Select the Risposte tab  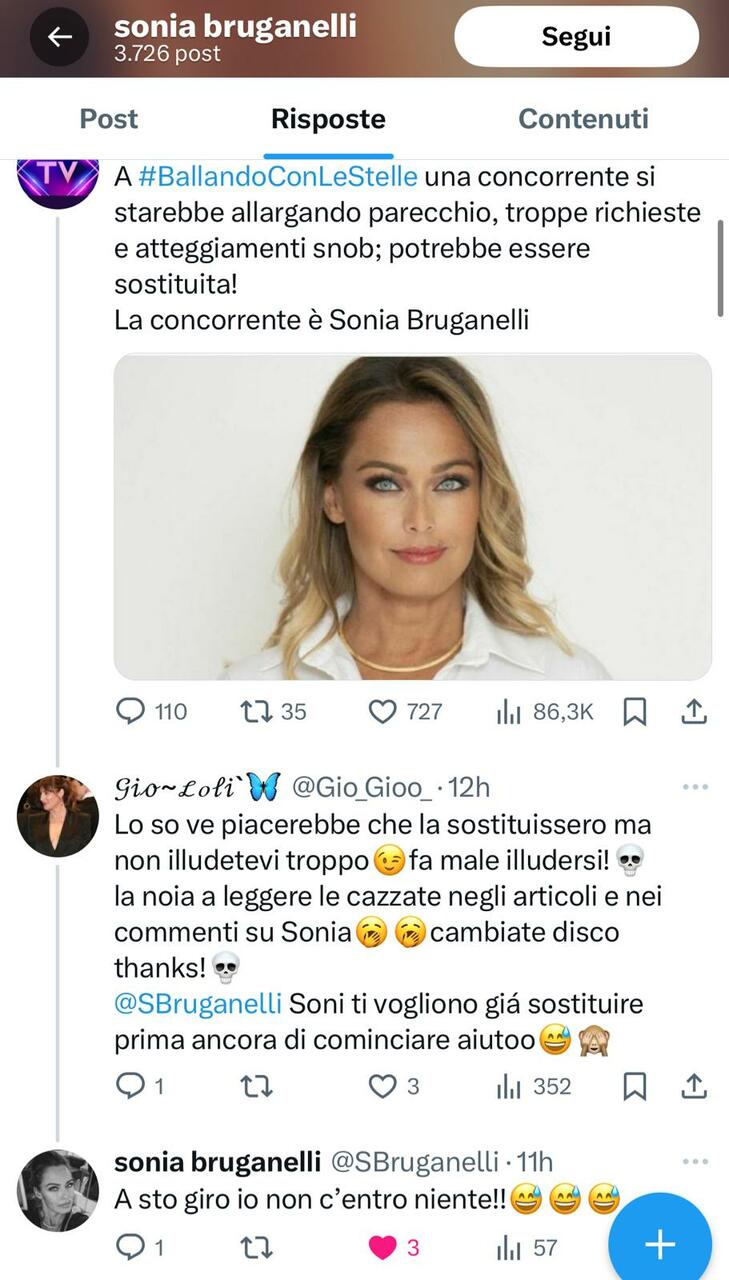point(328,119)
